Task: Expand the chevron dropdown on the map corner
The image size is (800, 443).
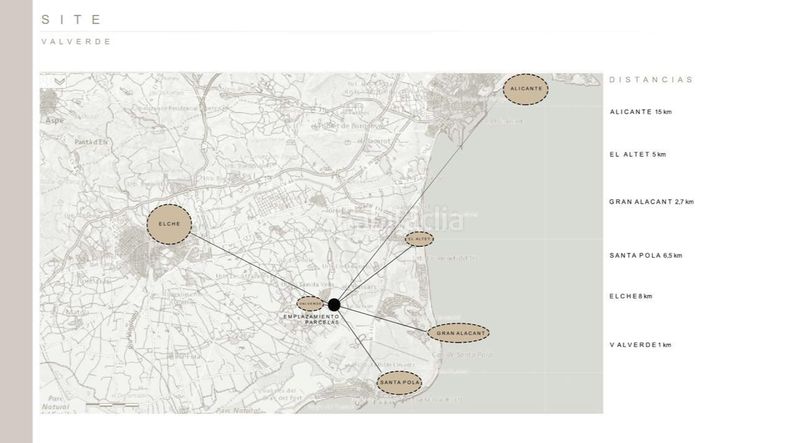Action: point(60,81)
